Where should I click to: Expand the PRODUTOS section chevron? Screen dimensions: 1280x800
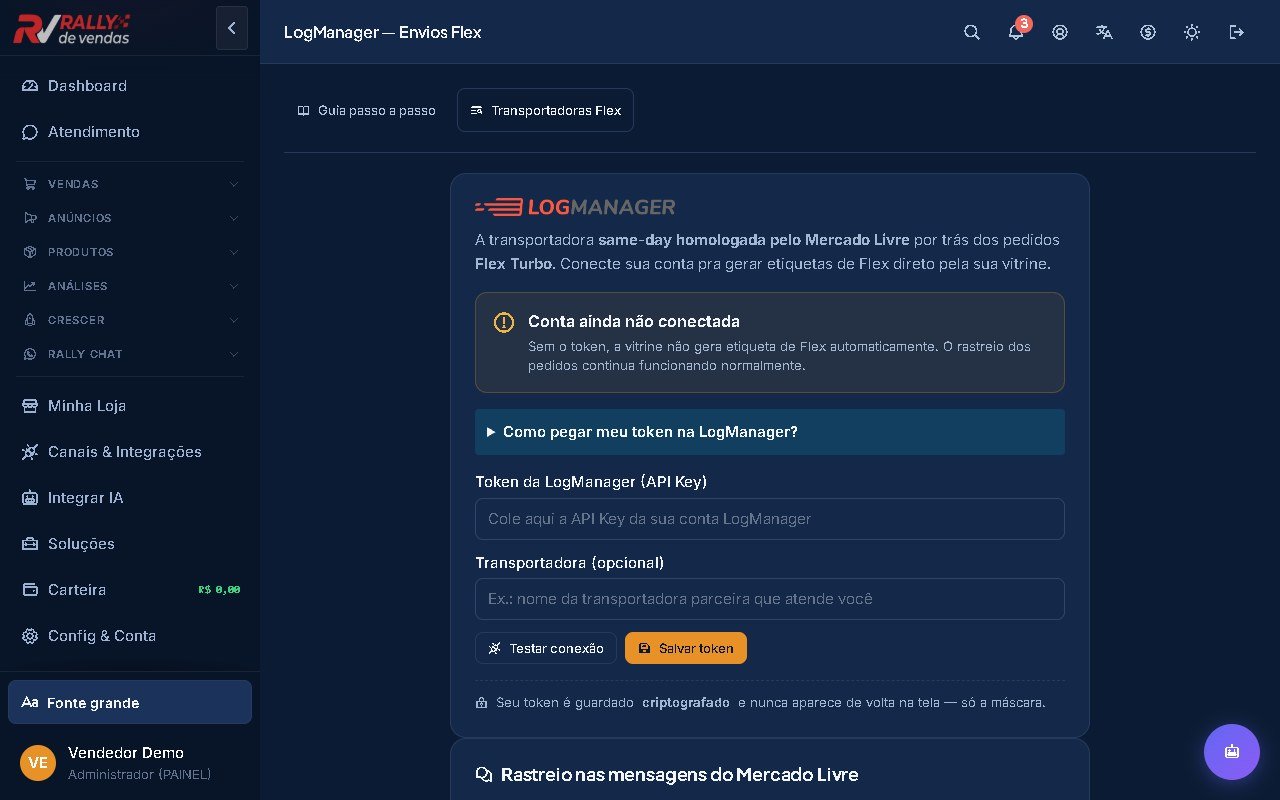(234, 252)
